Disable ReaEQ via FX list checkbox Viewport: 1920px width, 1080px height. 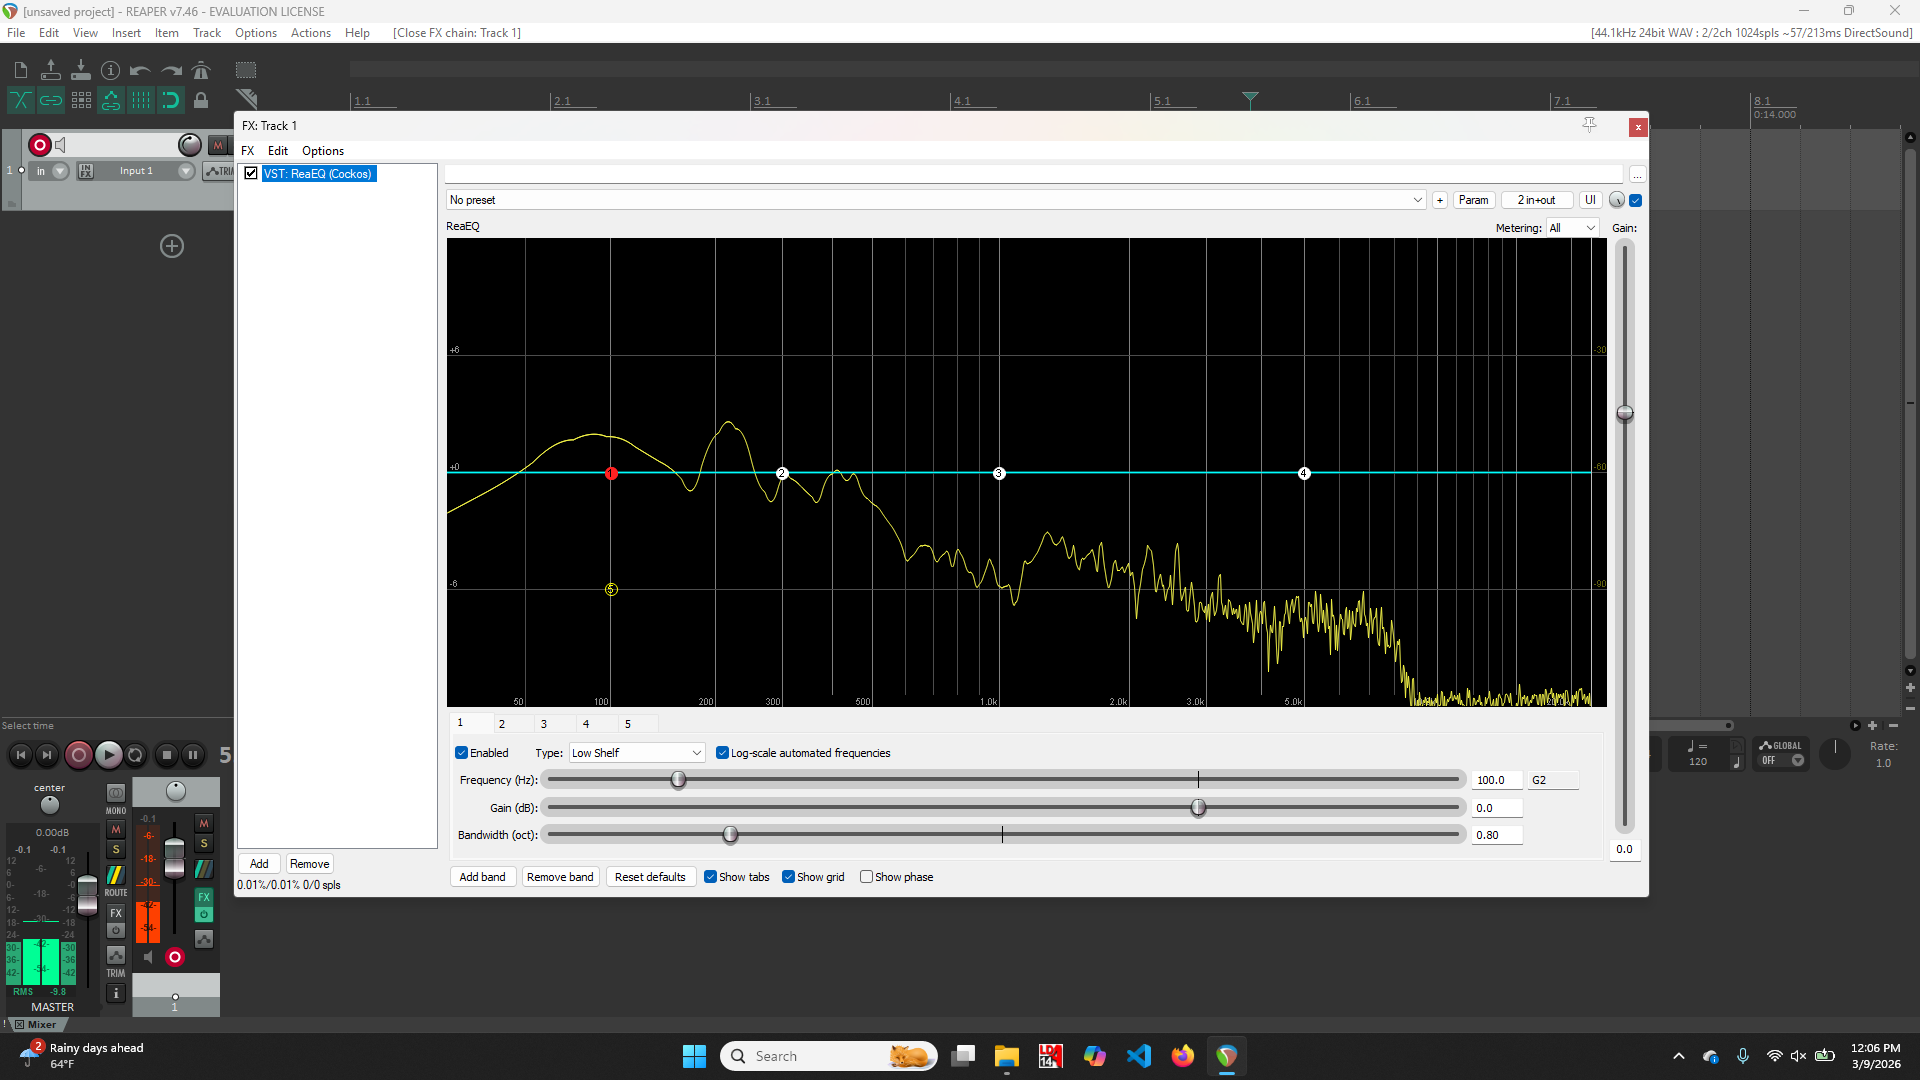[x=251, y=173]
